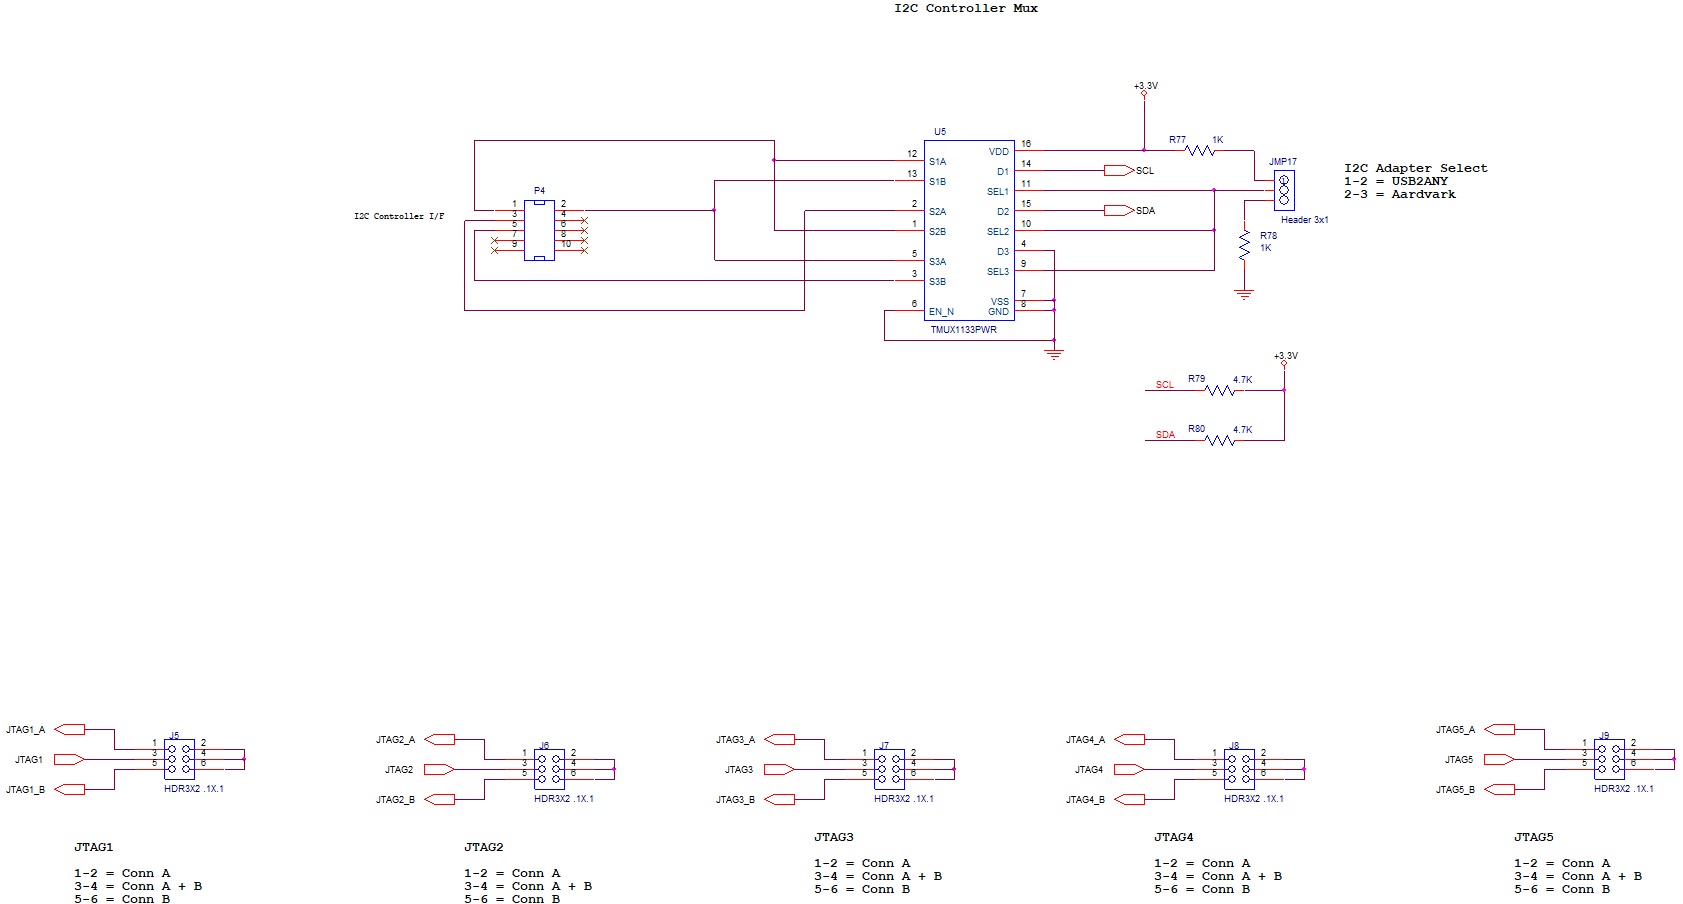Click the 'S1A' pin label on U5
Screen dimensions: 1683x904
pos(937,162)
